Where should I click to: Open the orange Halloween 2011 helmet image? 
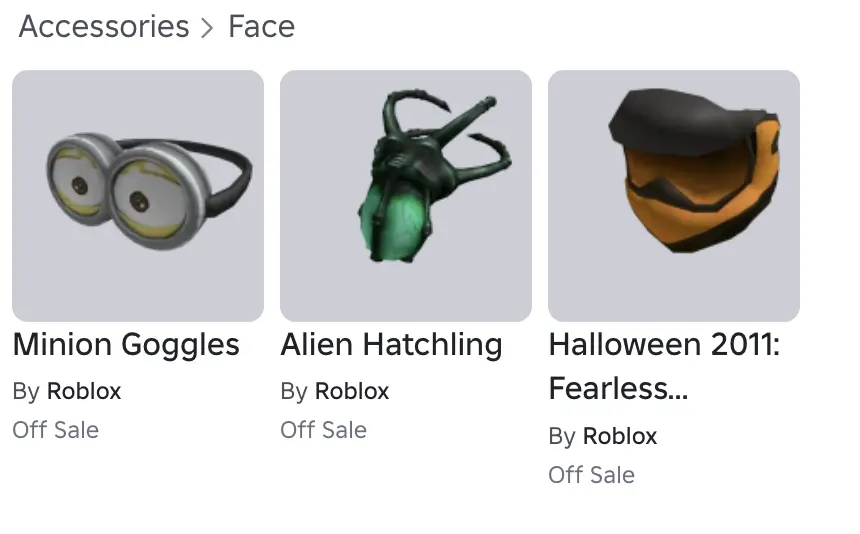click(x=674, y=196)
